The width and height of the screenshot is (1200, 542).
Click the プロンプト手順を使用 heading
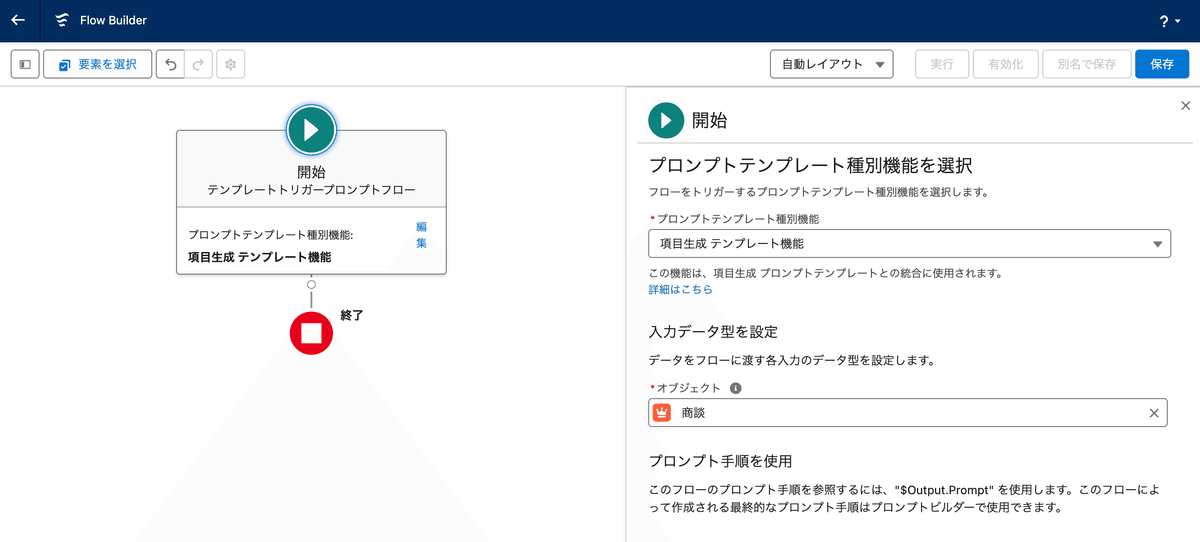(x=720, y=461)
